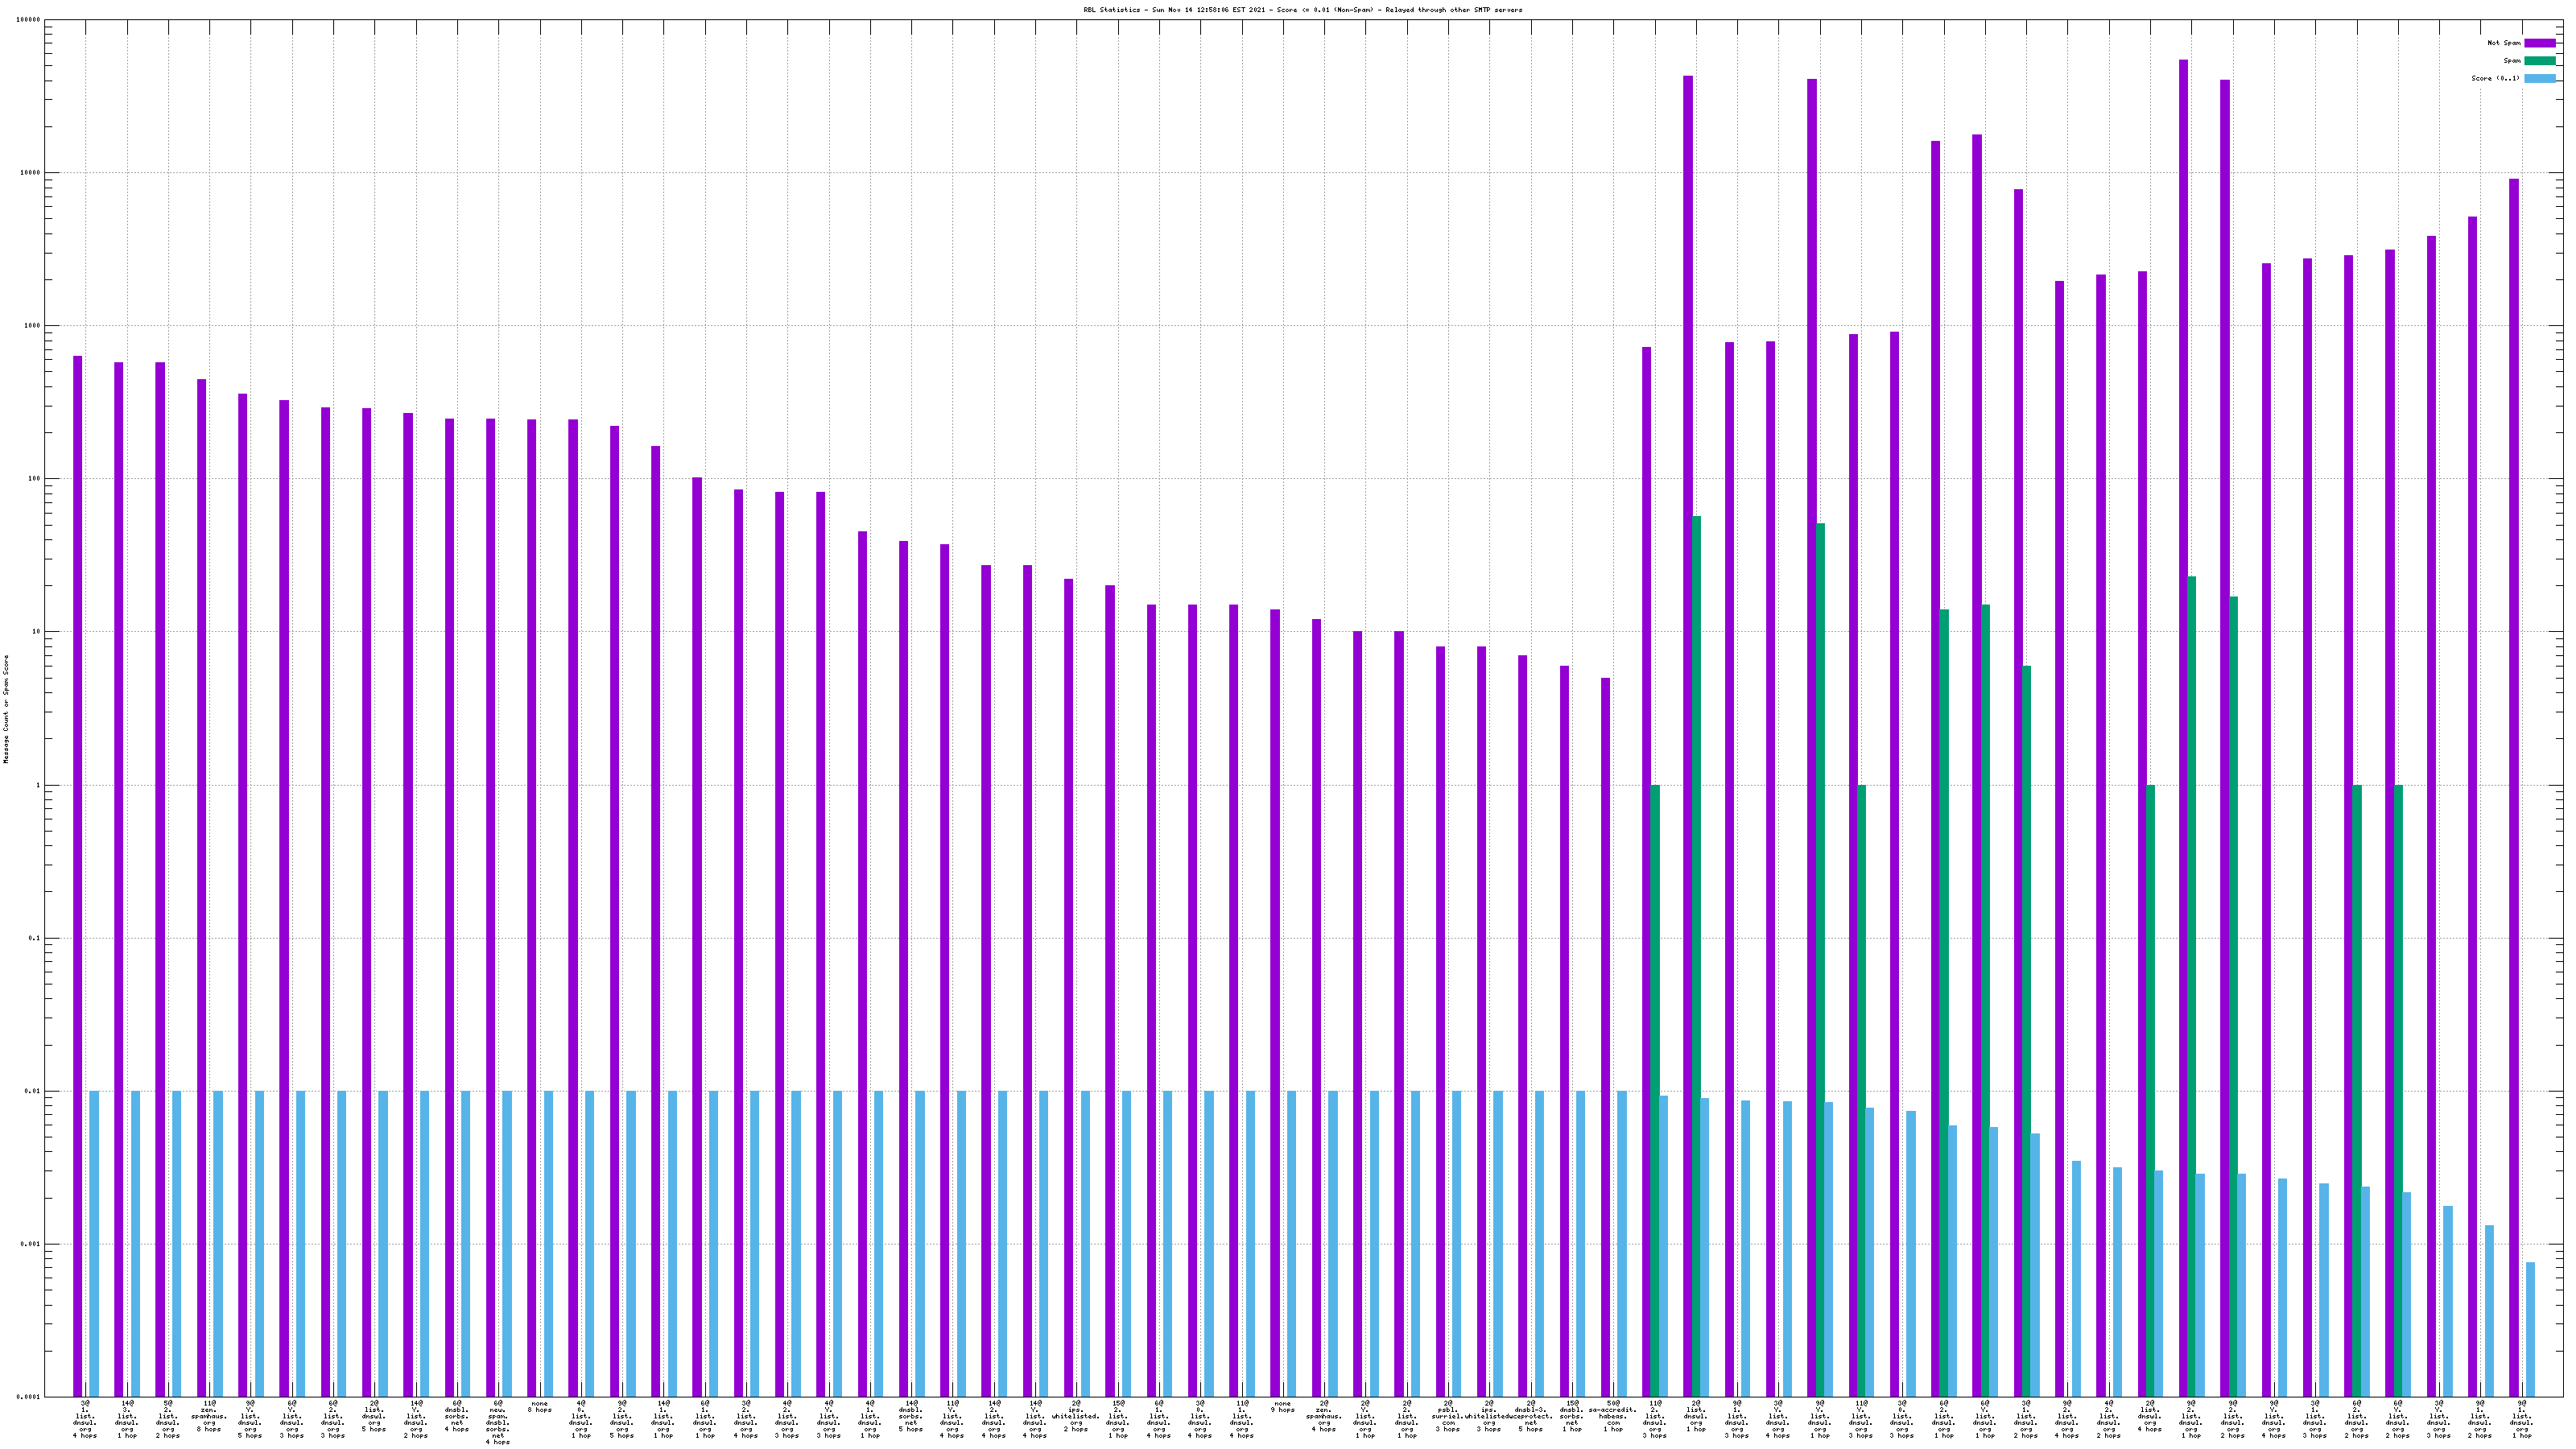This screenshot has width=2576, height=1449.
Task: Click the 'psbl.surriel.com 3 hops' axis label
Action: [x=1447, y=1416]
